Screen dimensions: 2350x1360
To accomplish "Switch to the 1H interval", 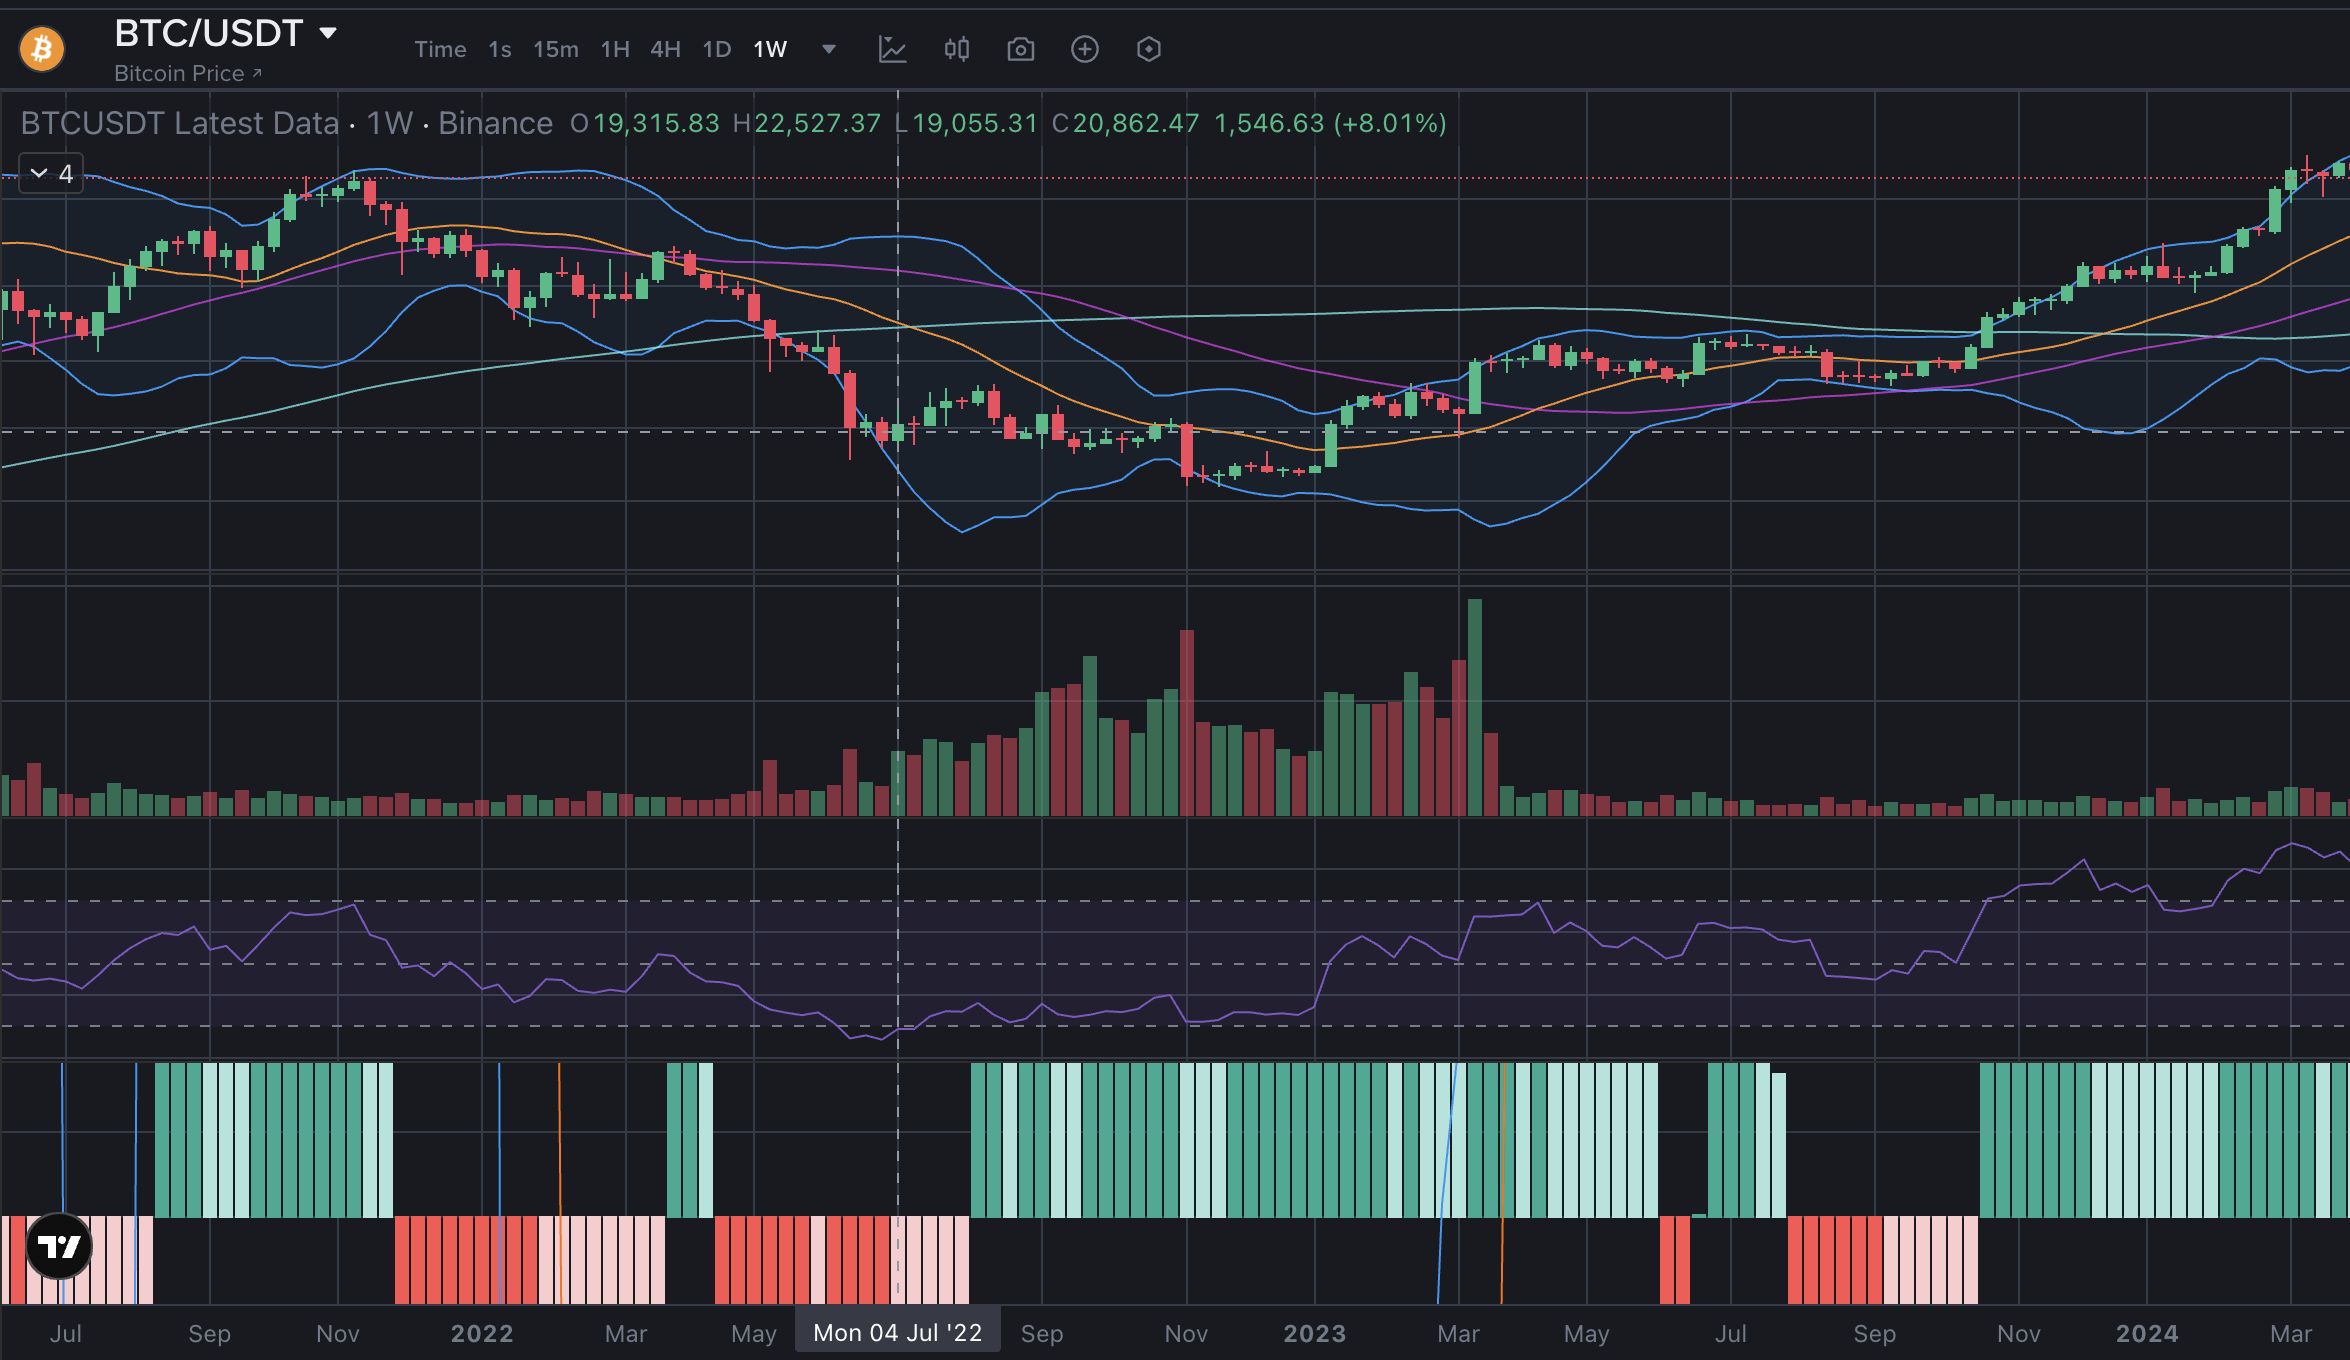I will (615, 49).
